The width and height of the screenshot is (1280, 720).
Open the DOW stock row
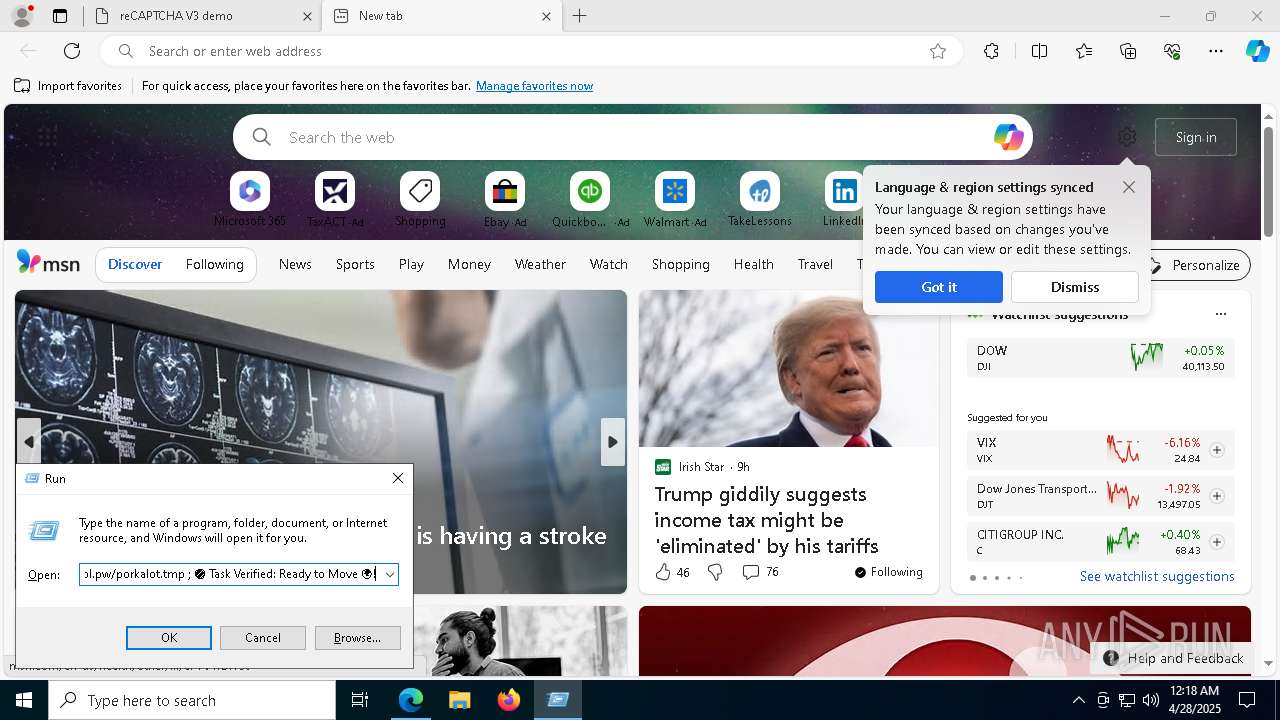click(x=1100, y=358)
